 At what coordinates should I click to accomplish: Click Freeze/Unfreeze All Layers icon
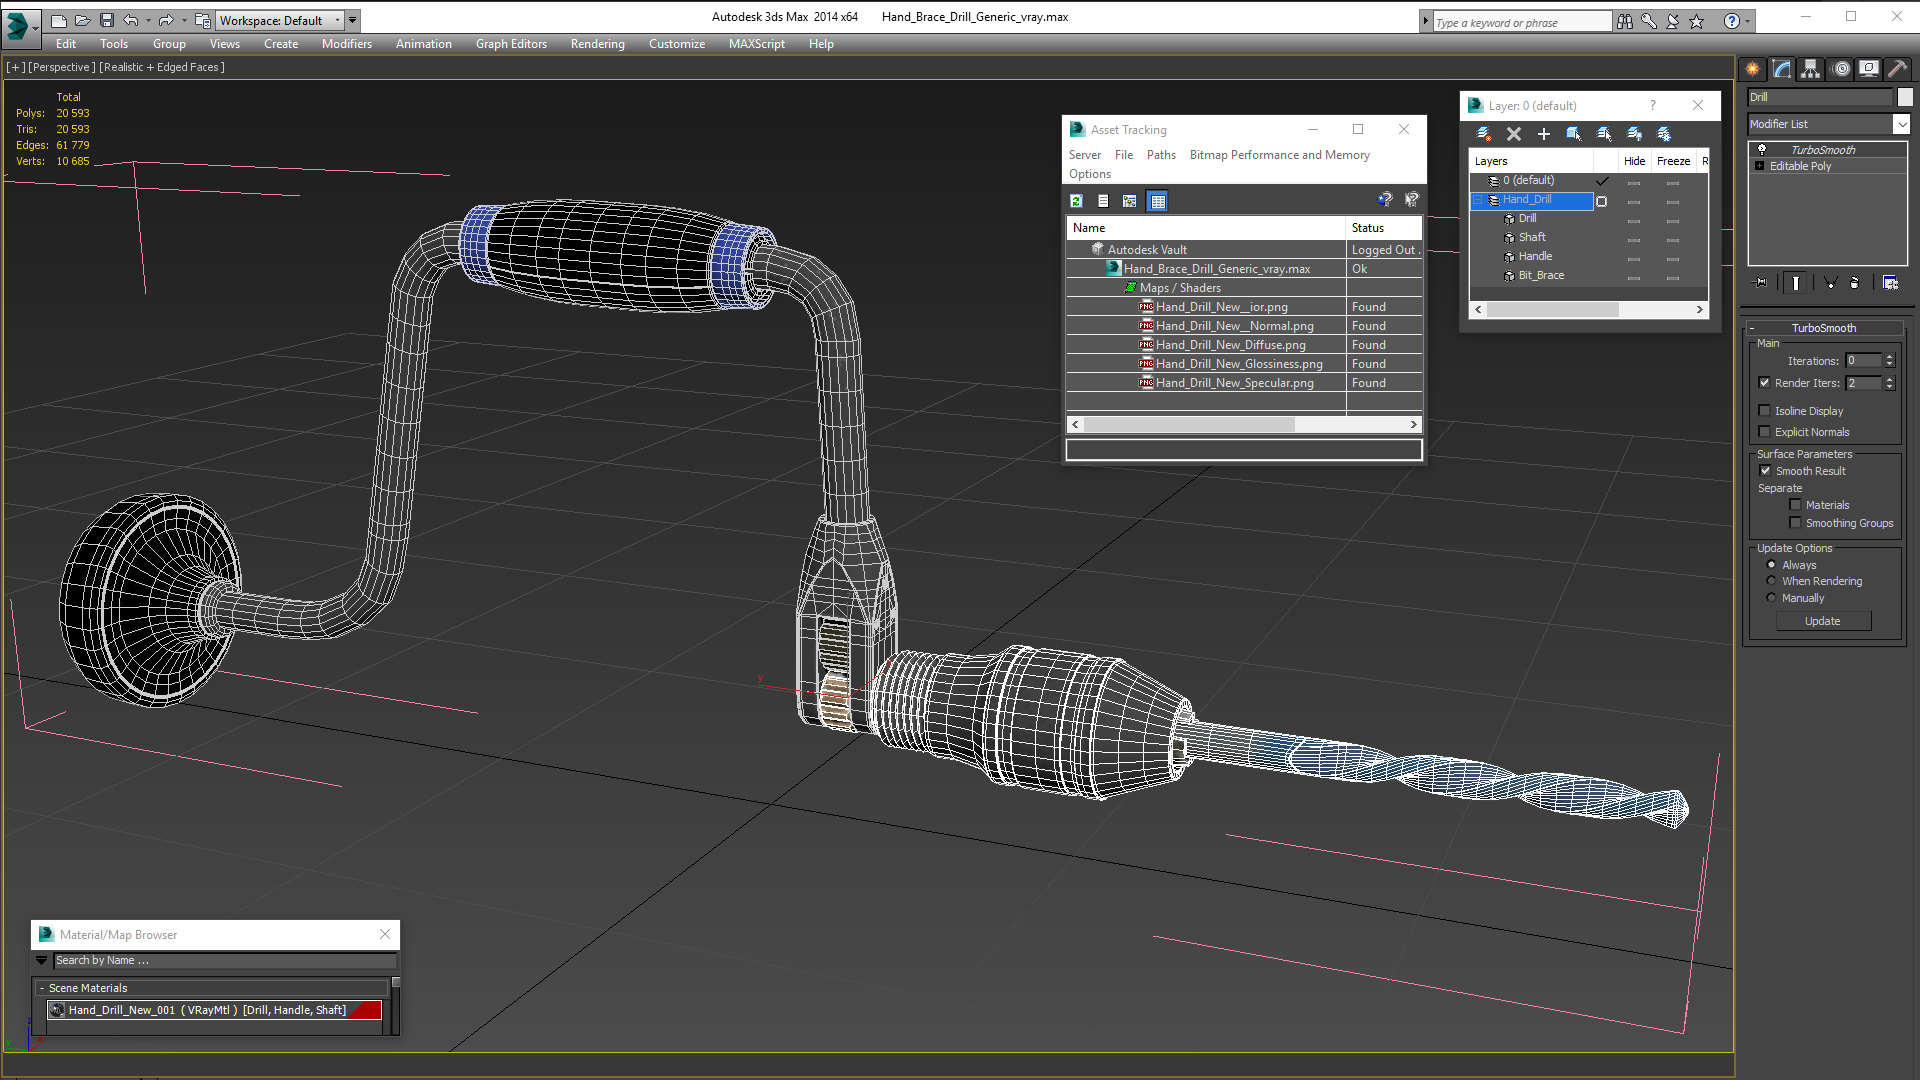click(x=1664, y=134)
